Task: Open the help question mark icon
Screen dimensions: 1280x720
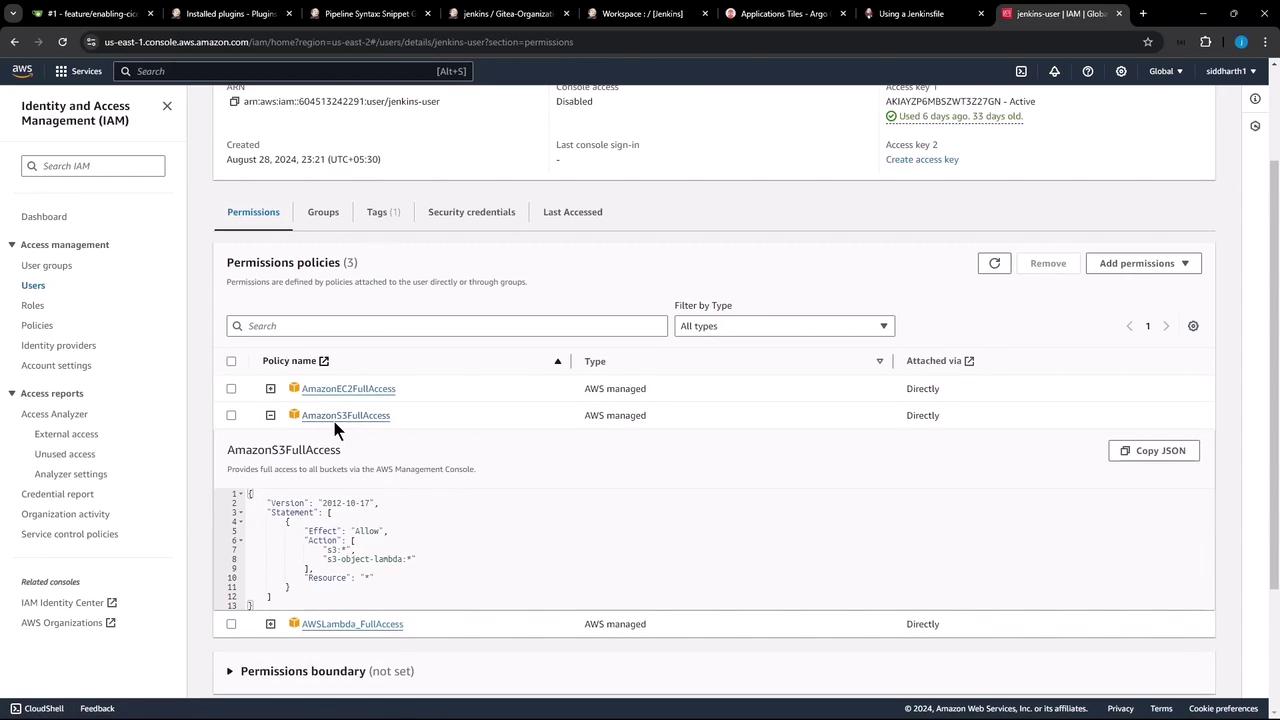Action: click(x=1088, y=71)
